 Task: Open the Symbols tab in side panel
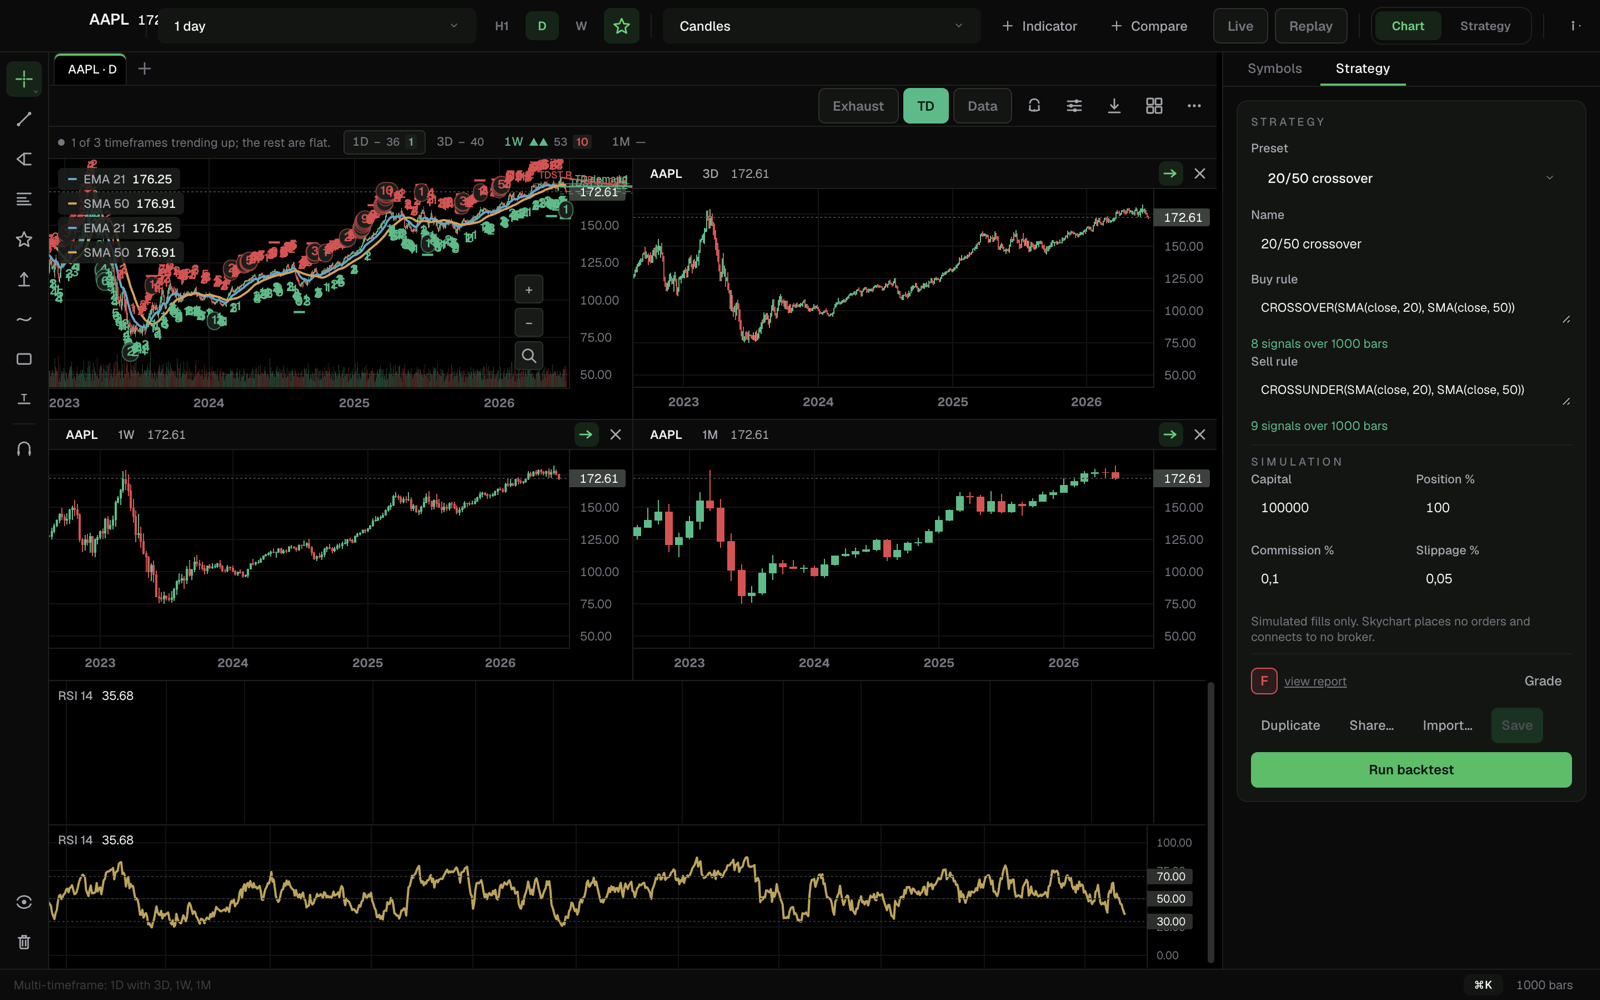tap(1274, 69)
